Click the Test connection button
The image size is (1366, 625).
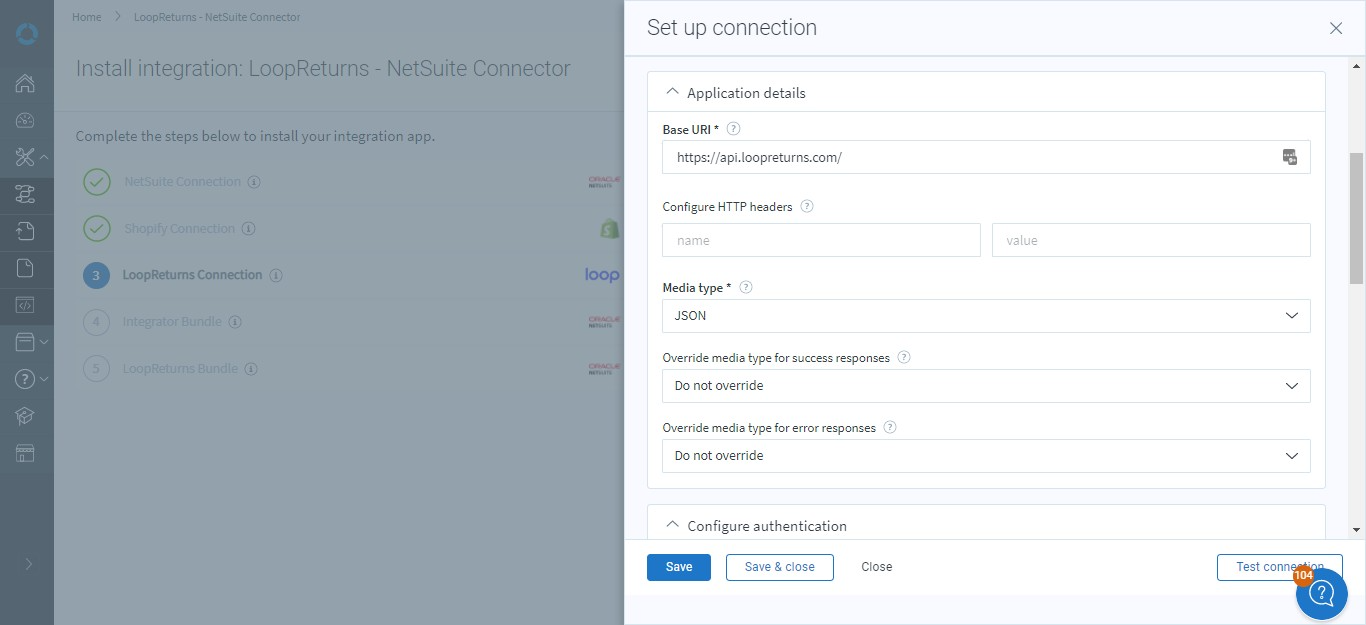point(1280,567)
